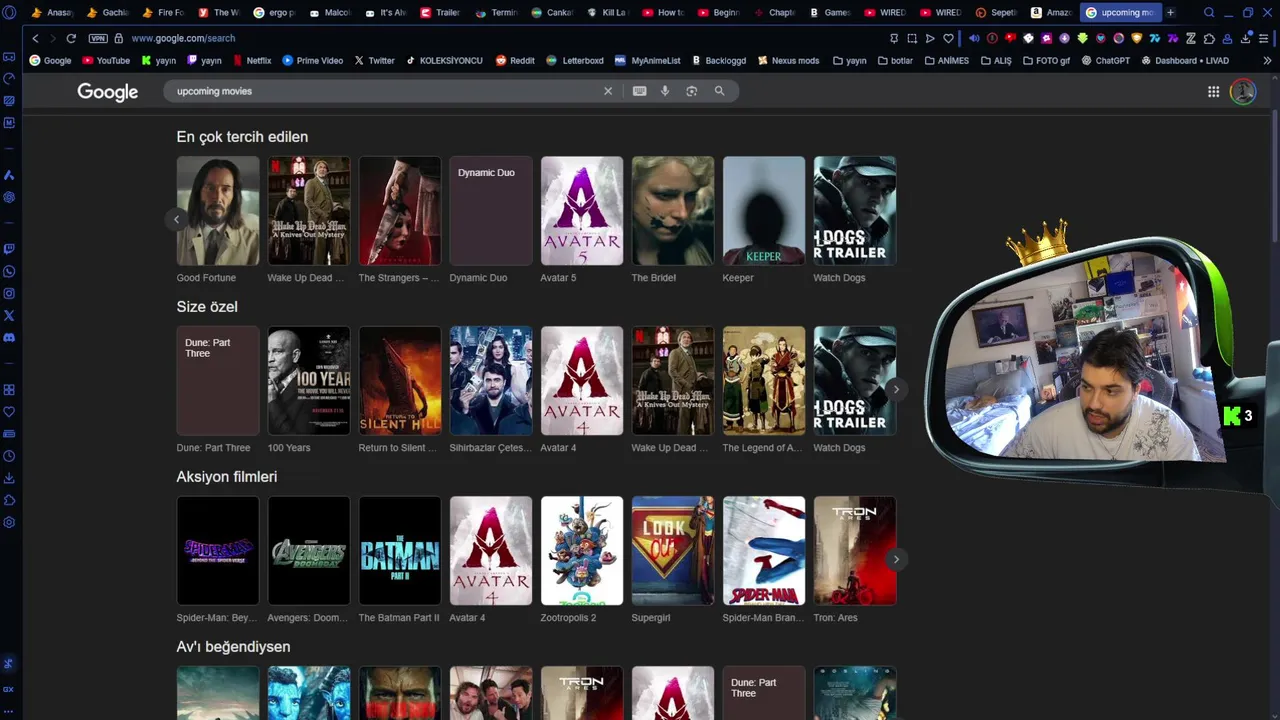Open Discord in the sidebar

click(9, 337)
